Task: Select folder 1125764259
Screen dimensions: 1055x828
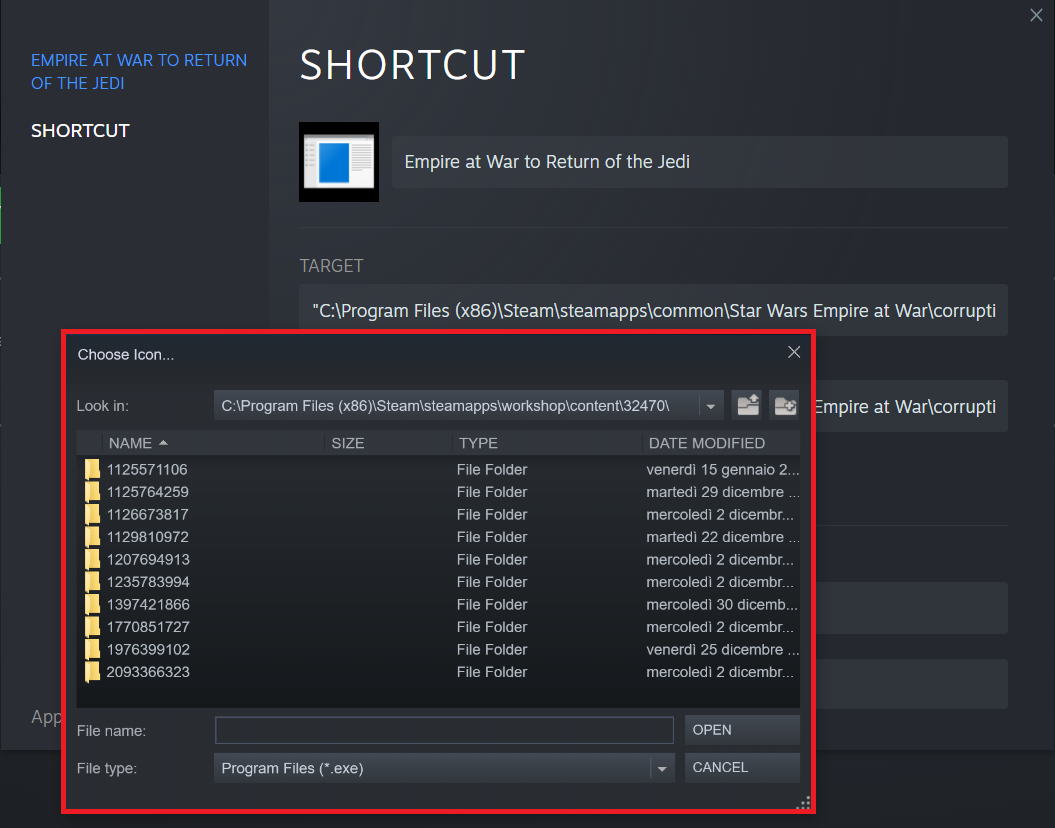Action: click(x=438, y=492)
